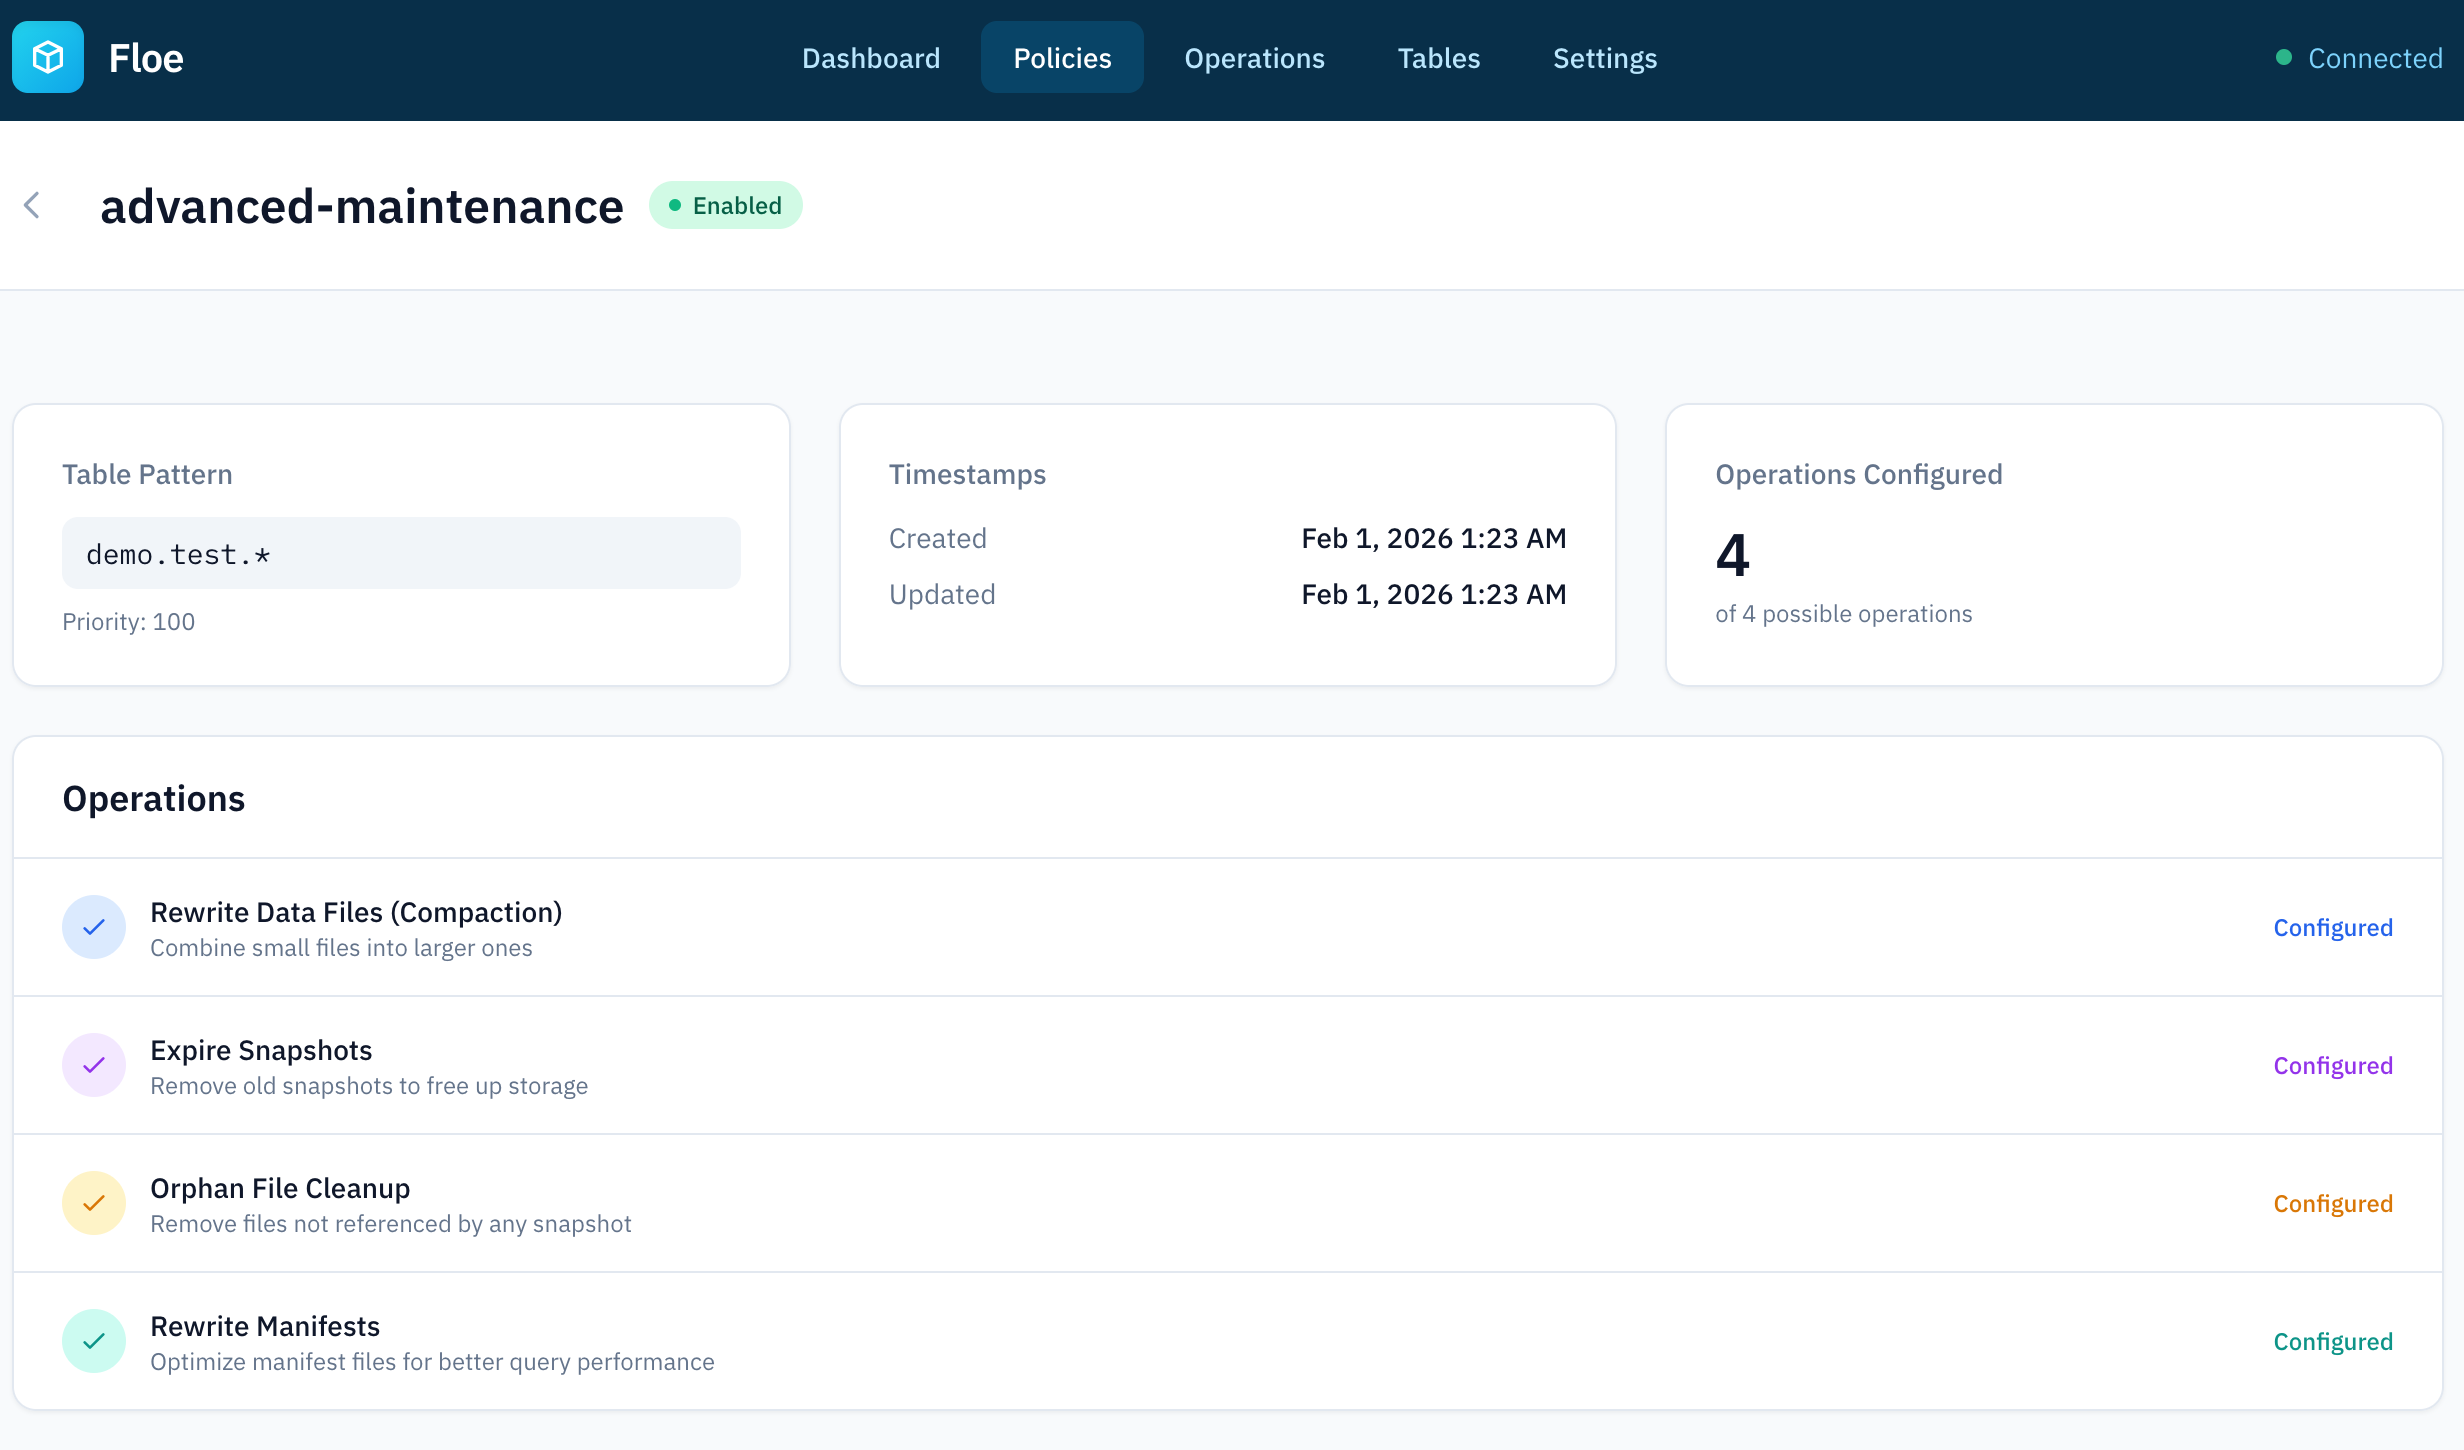Click the Enabled status badge
Viewport: 2464px width, 1450px height.
(x=725, y=206)
